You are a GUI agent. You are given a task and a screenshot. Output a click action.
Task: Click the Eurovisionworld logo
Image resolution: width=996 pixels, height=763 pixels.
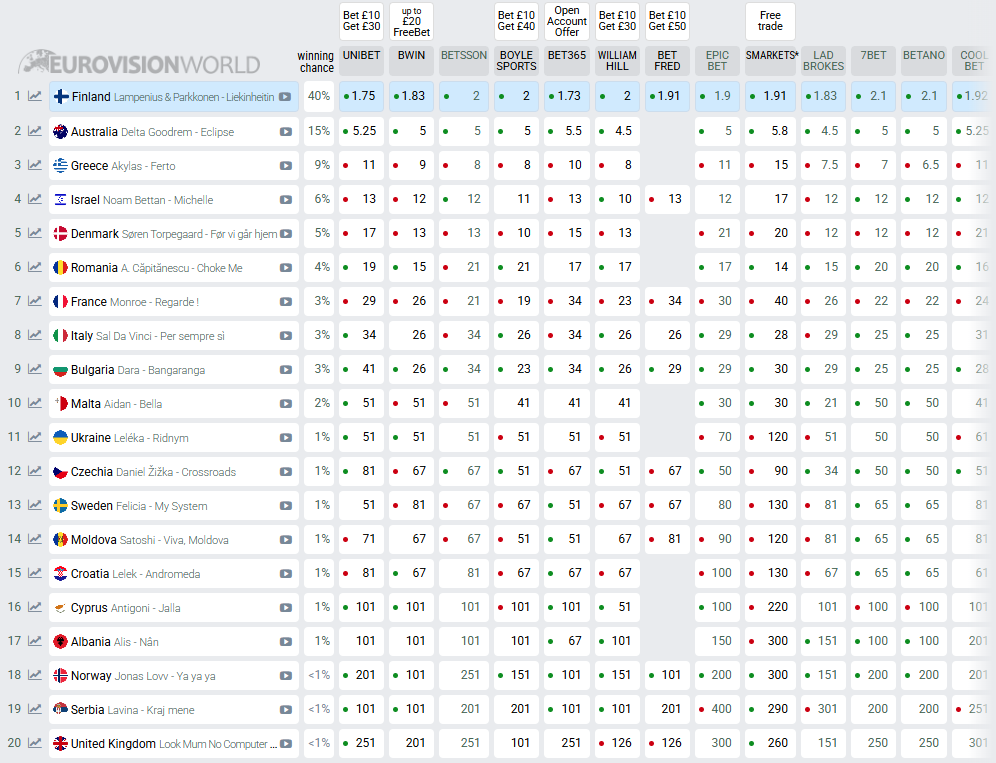[139, 63]
